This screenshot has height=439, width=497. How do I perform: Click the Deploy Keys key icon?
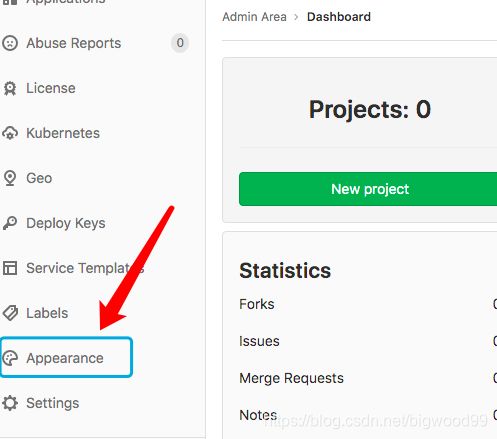(x=10, y=223)
